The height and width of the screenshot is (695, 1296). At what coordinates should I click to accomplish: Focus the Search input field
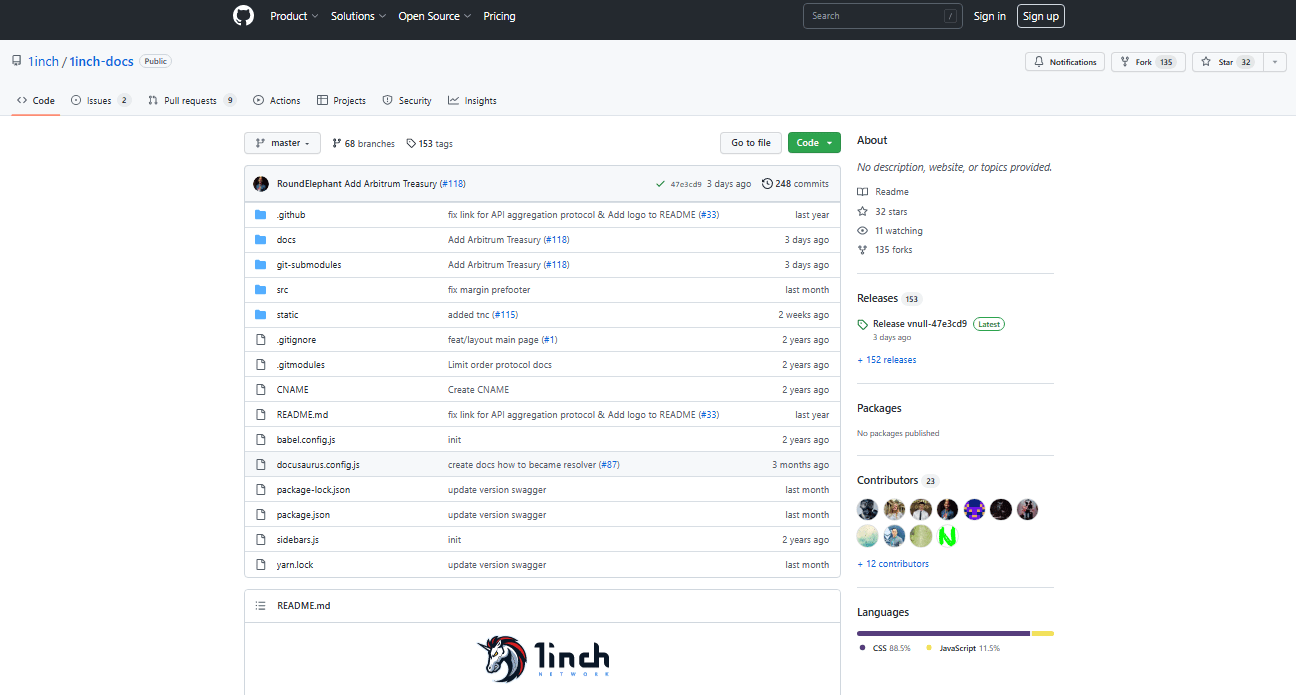coord(881,16)
